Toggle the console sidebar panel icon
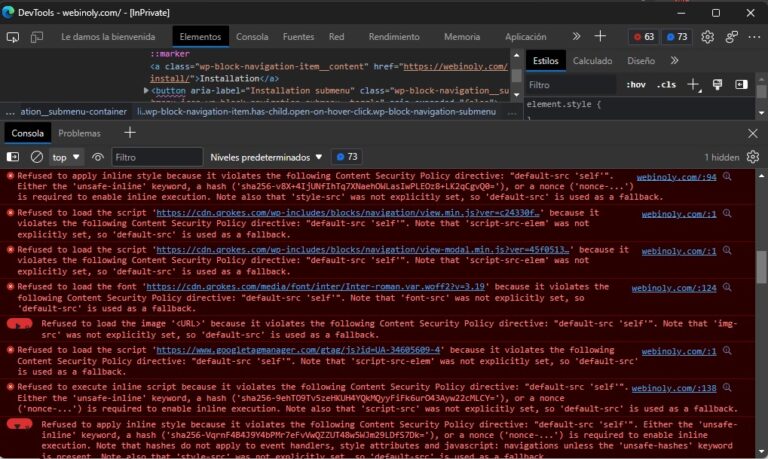 coord(13,157)
